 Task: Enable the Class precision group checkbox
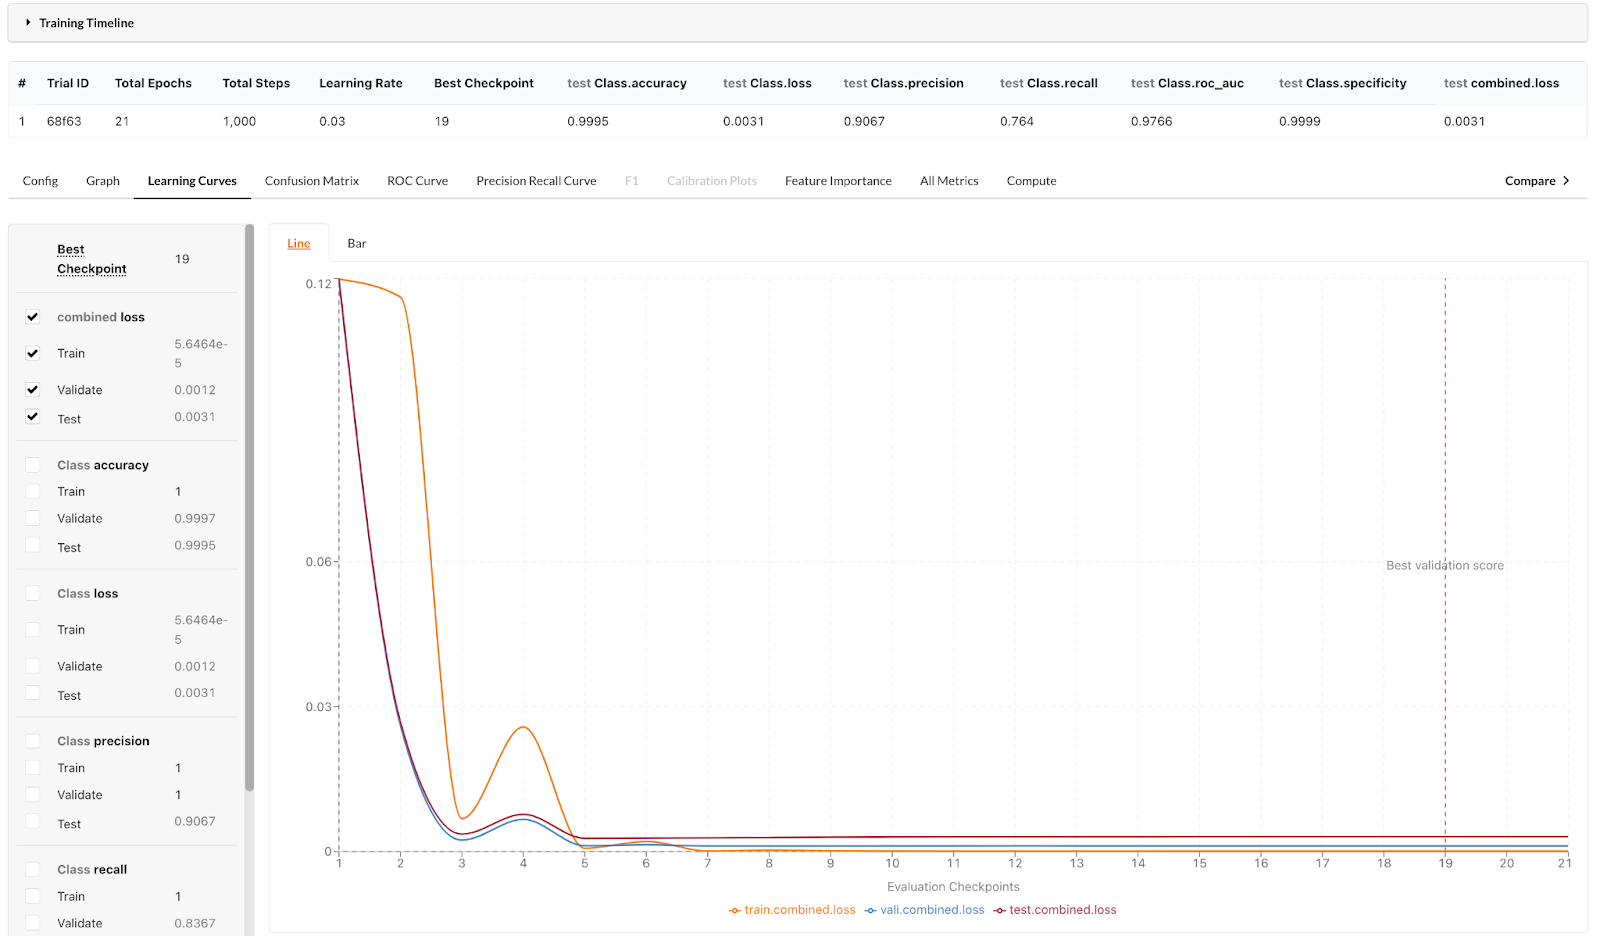tap(33, 741)
